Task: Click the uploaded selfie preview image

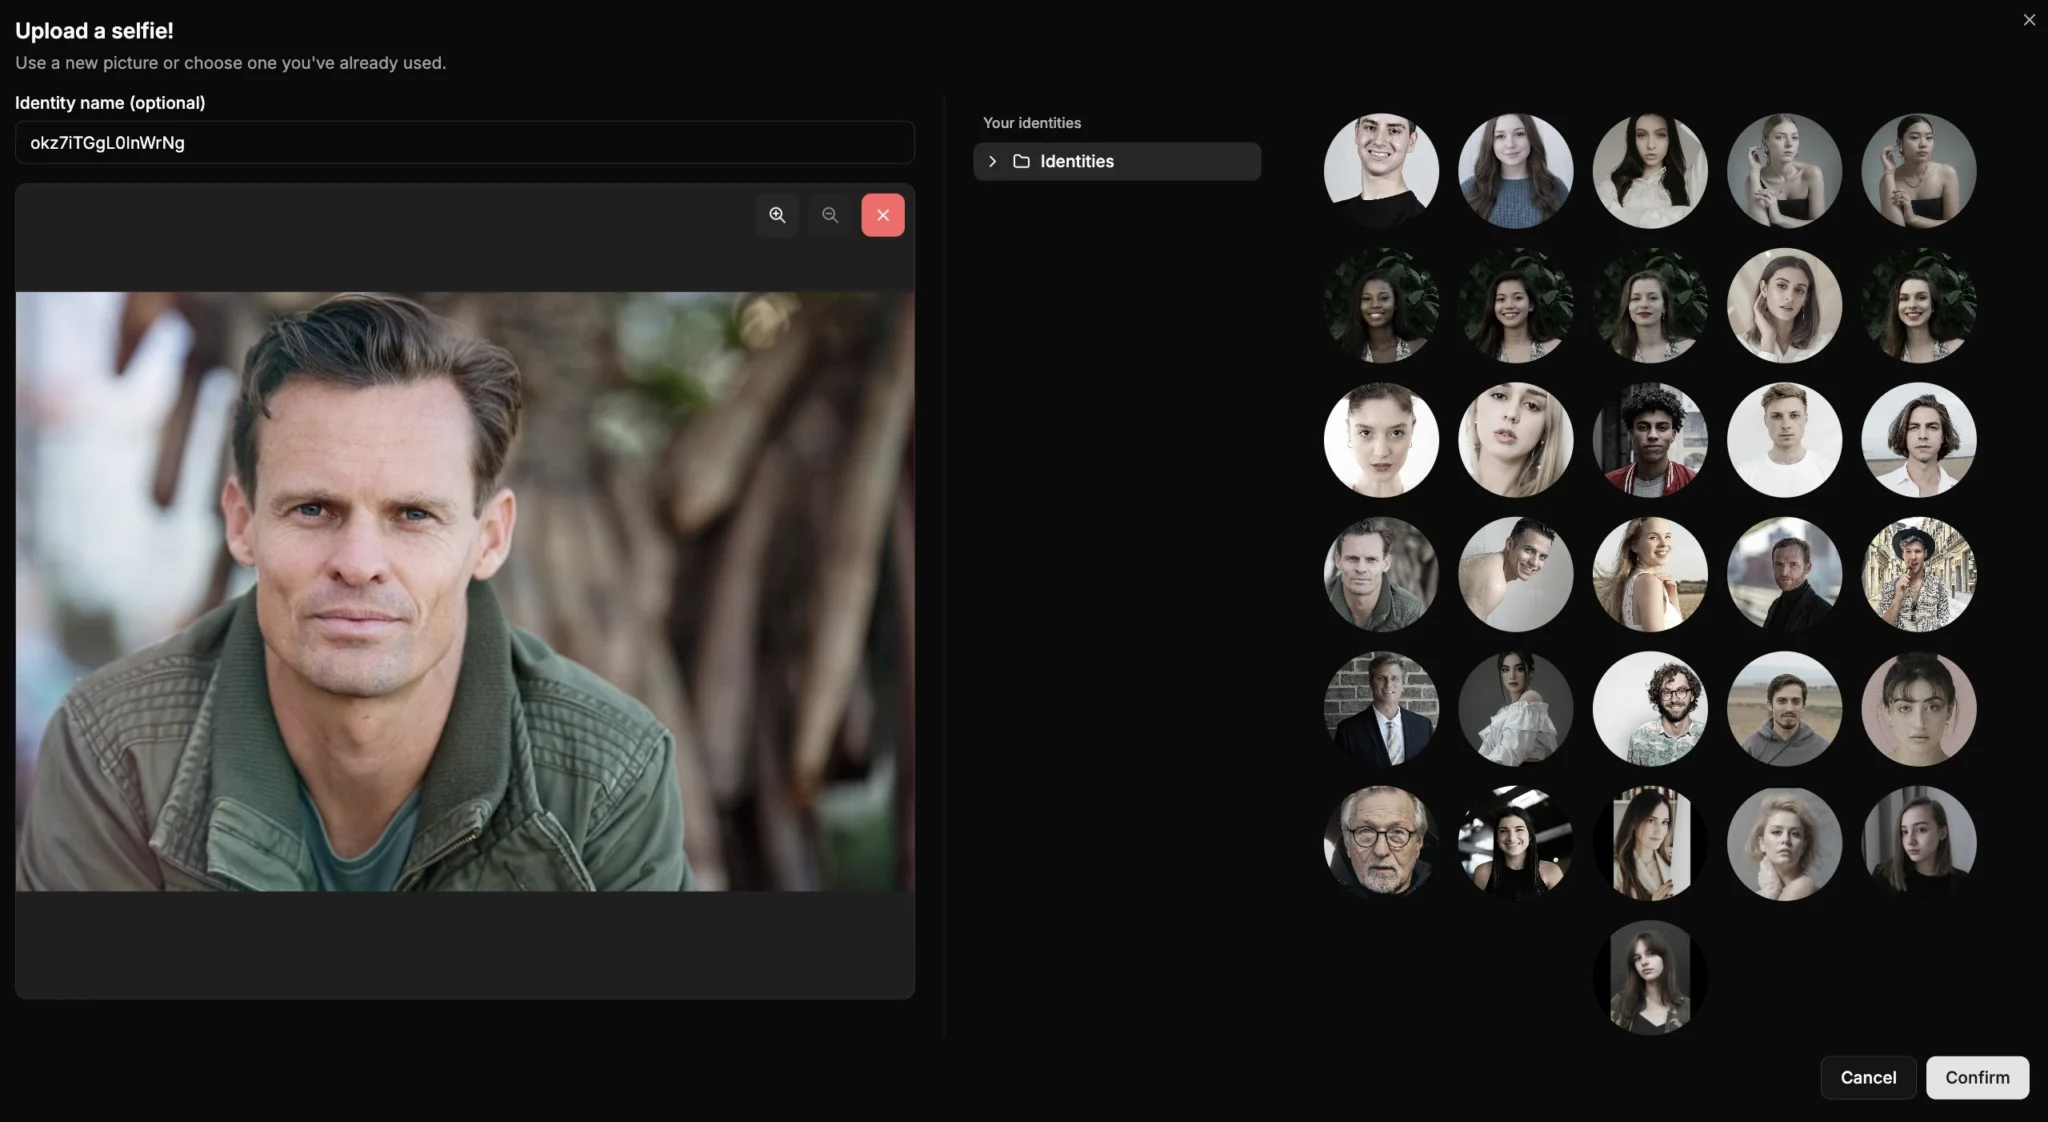Action: (x=464, y=591)
